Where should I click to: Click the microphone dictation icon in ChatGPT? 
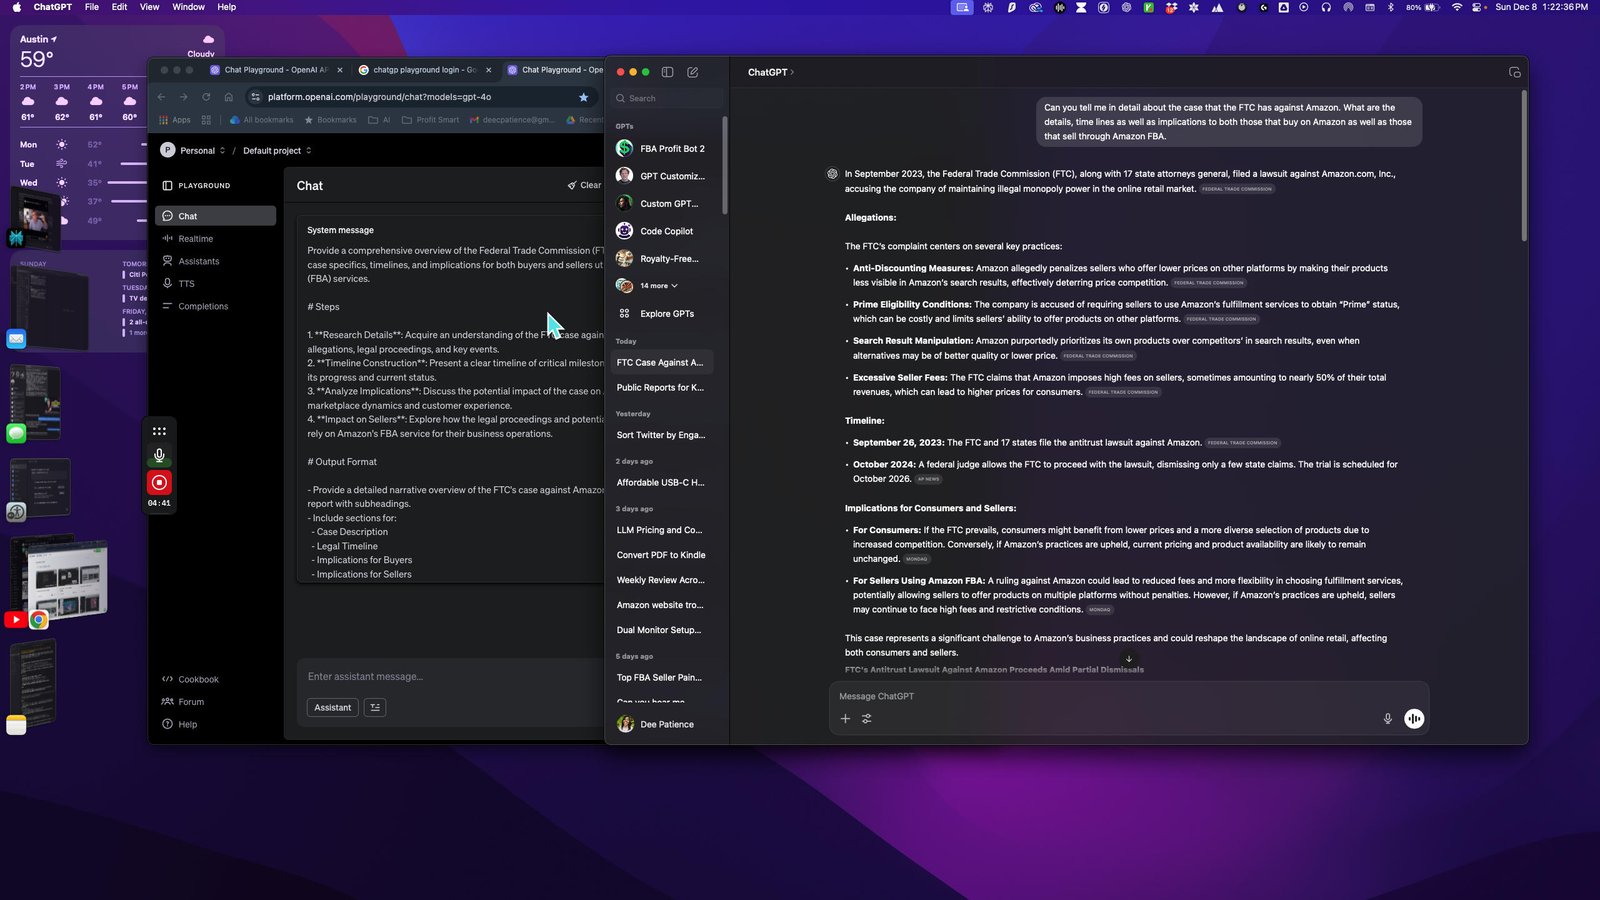tap(1387, 718)
